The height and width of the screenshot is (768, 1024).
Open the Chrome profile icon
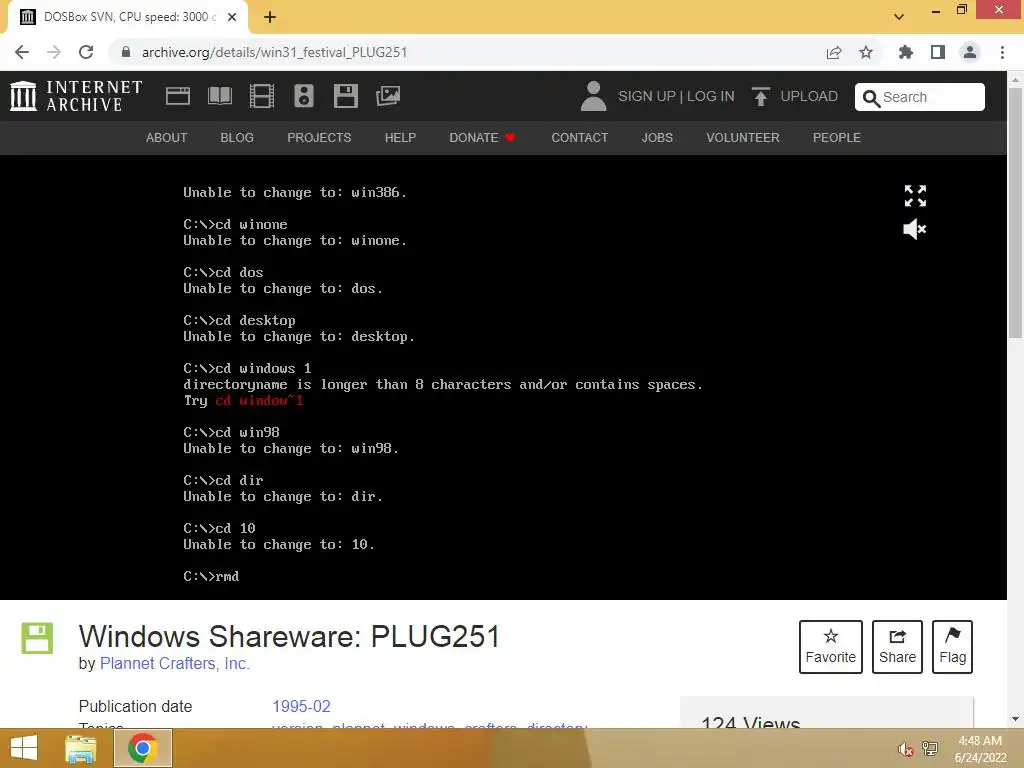tap(970, 52)
